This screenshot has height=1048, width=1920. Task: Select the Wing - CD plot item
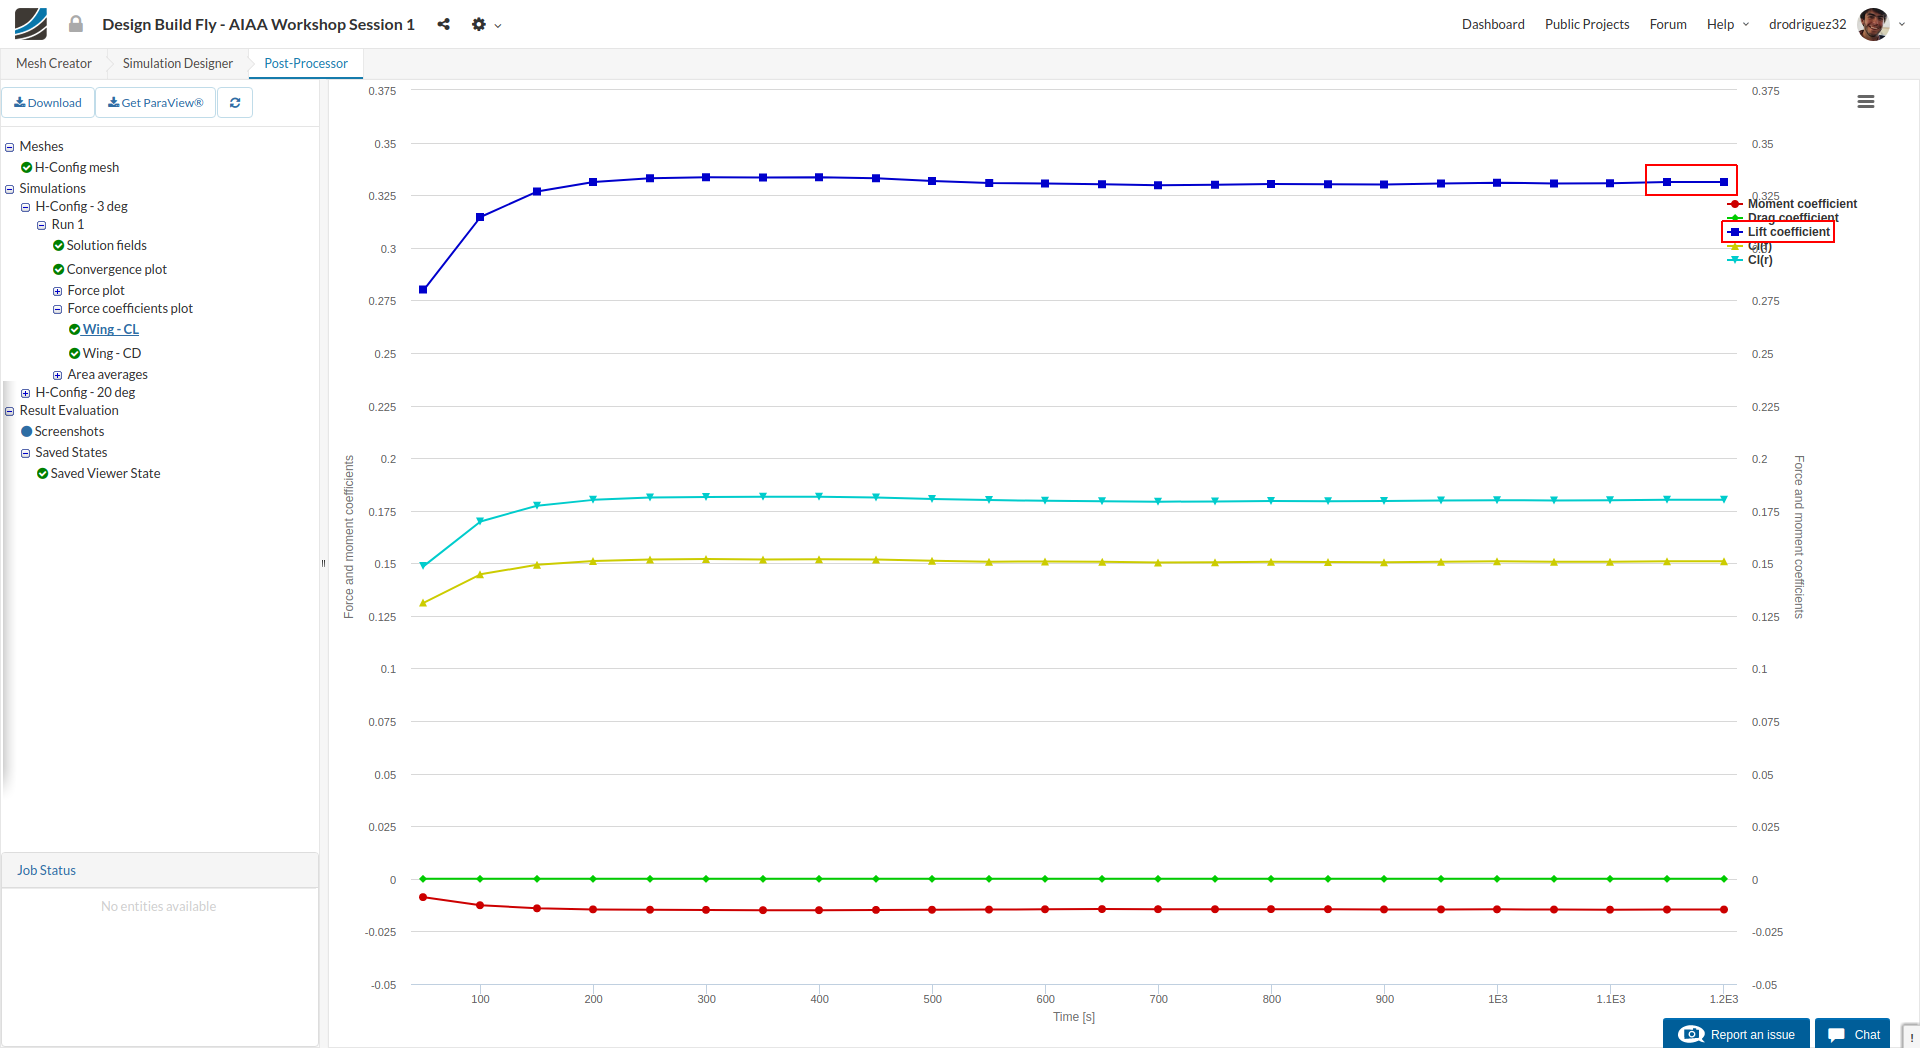pyautogui.click(x=112, y=353)
